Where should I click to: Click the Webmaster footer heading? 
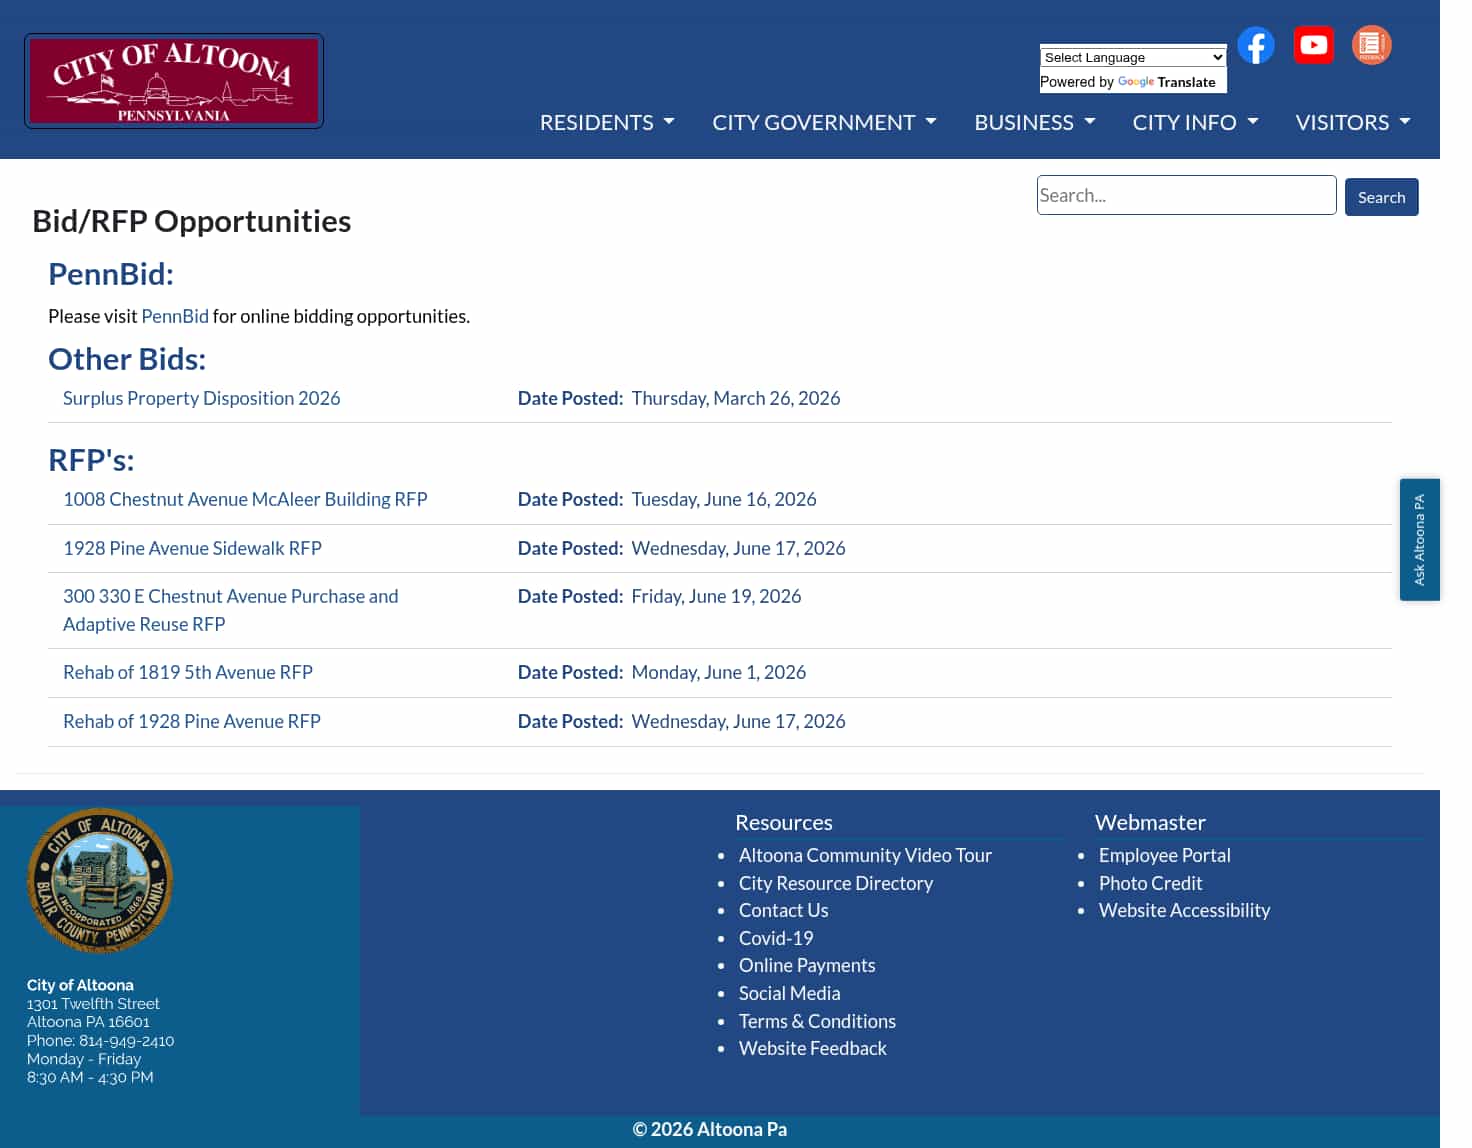pos(1150,822)
